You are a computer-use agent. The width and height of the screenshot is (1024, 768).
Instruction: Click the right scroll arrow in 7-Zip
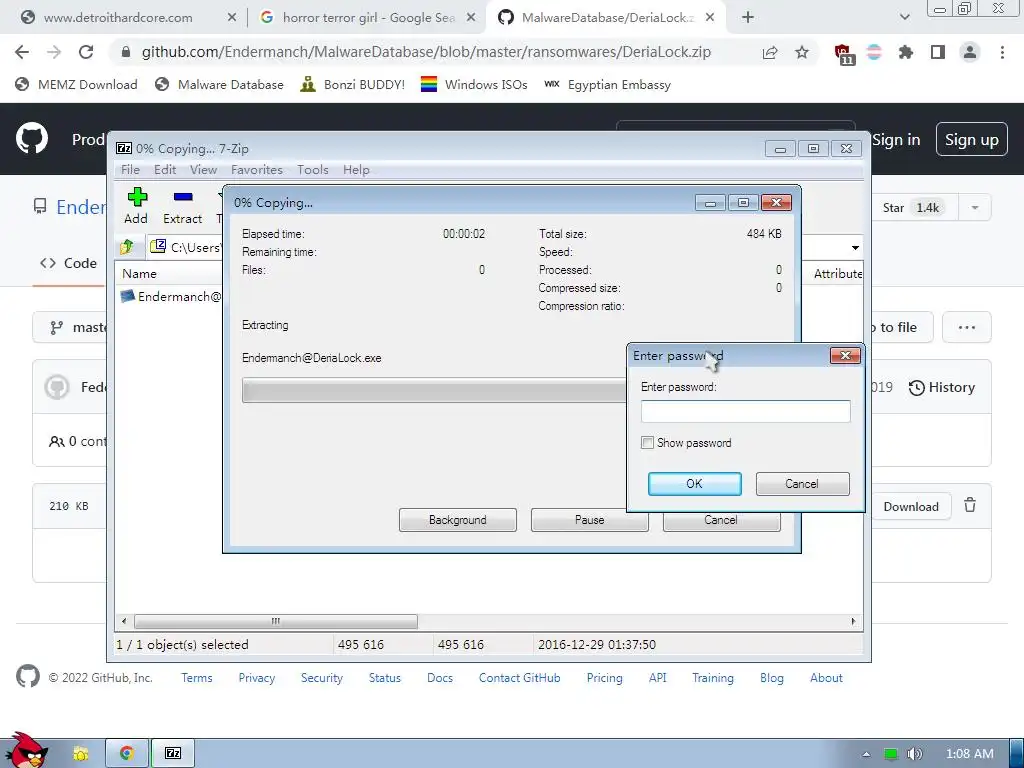pyautogui.click(x=853, y=621)
